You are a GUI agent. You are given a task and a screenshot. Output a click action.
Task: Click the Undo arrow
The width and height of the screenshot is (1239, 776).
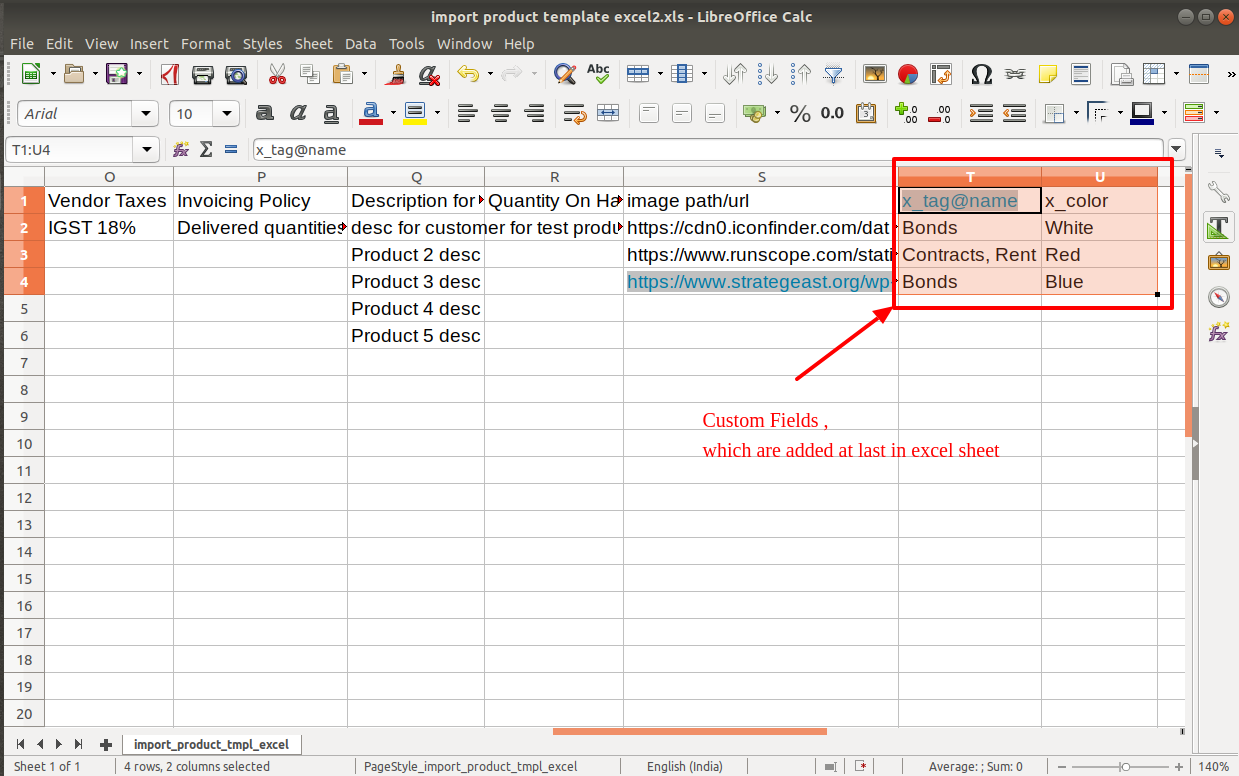(467, 74)
